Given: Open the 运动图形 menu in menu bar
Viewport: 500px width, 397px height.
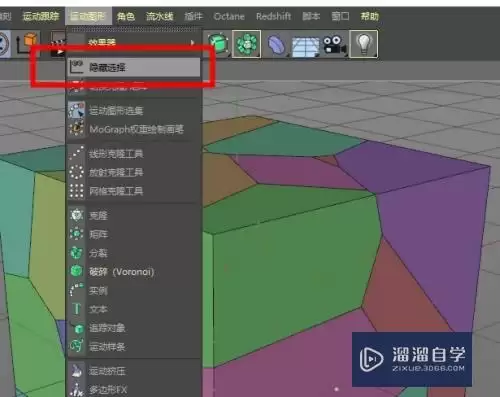Looking at the screenshot, I should 88,16.
